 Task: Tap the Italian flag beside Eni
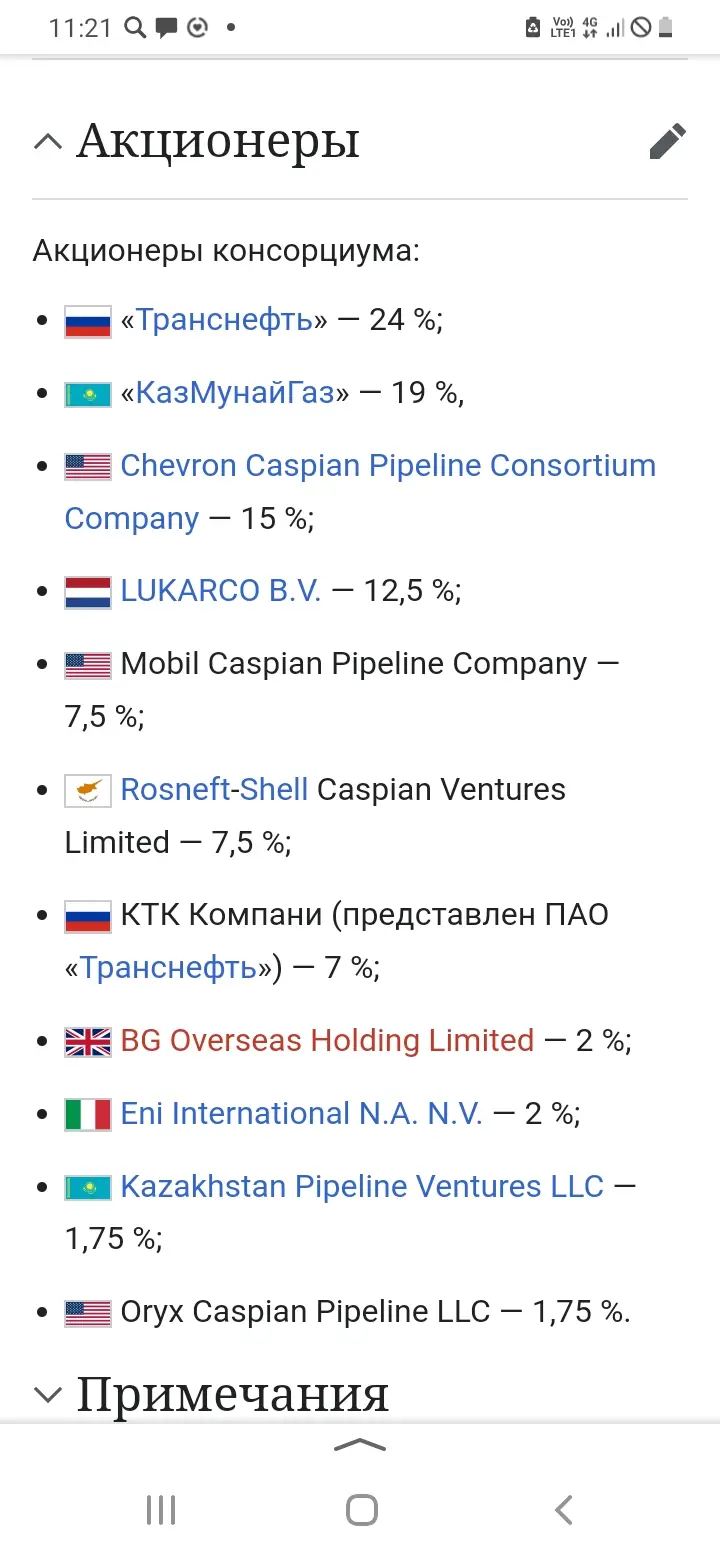coord(88,1115)
